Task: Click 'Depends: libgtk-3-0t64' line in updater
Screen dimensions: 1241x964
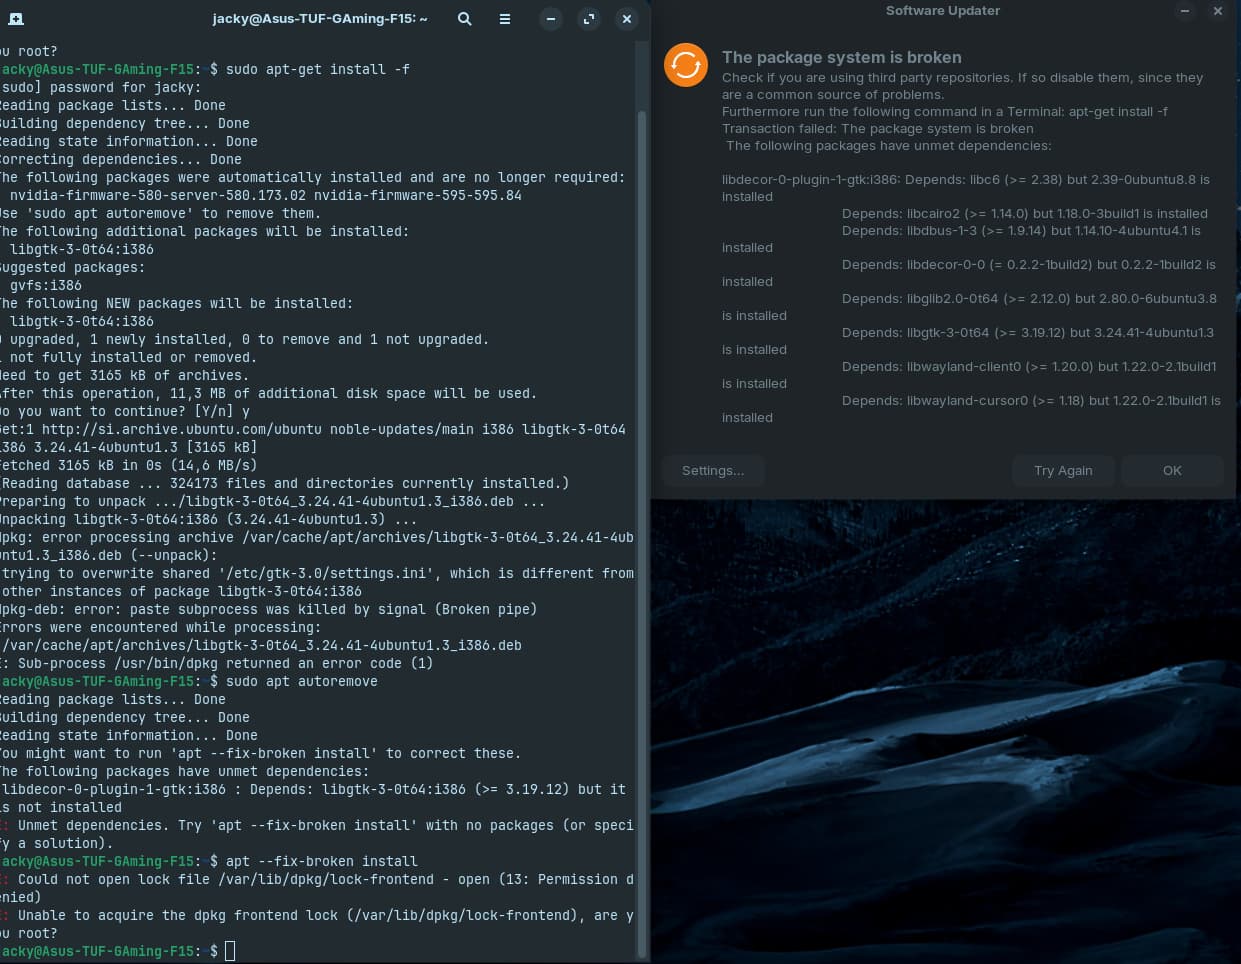Action: point(1028,333)
